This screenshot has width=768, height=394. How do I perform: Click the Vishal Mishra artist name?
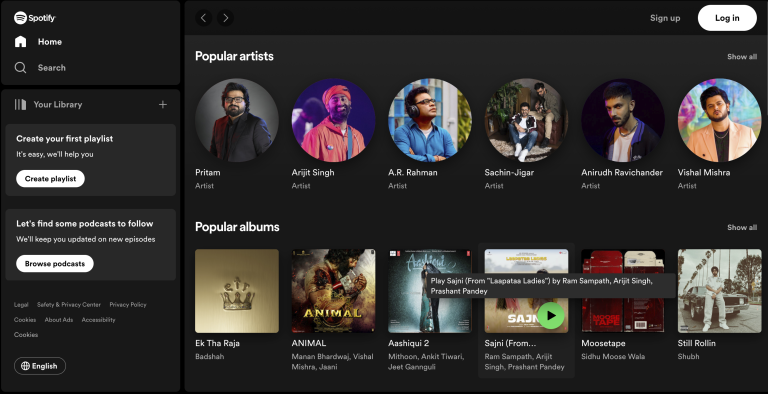pos(704,172)
